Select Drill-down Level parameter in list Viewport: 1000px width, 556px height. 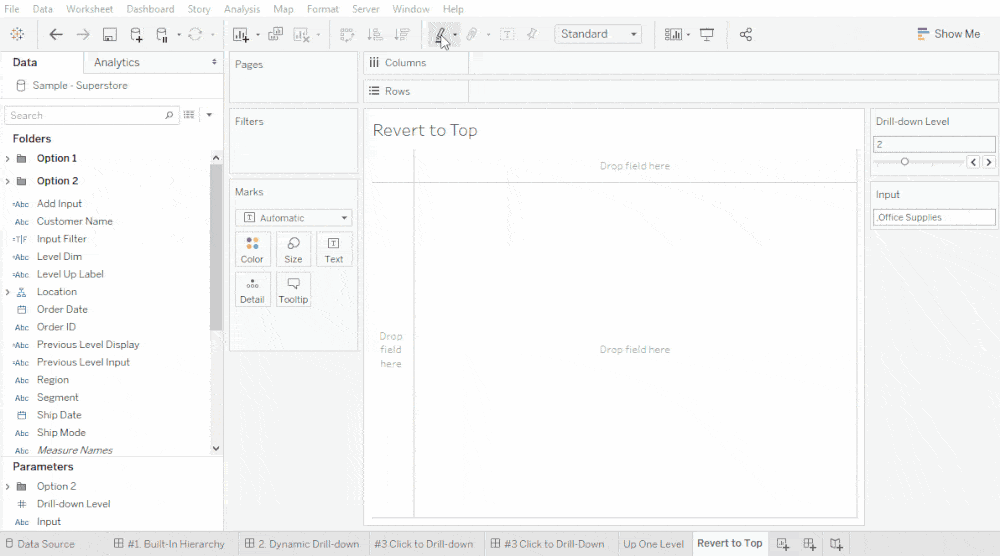[73, 504]
